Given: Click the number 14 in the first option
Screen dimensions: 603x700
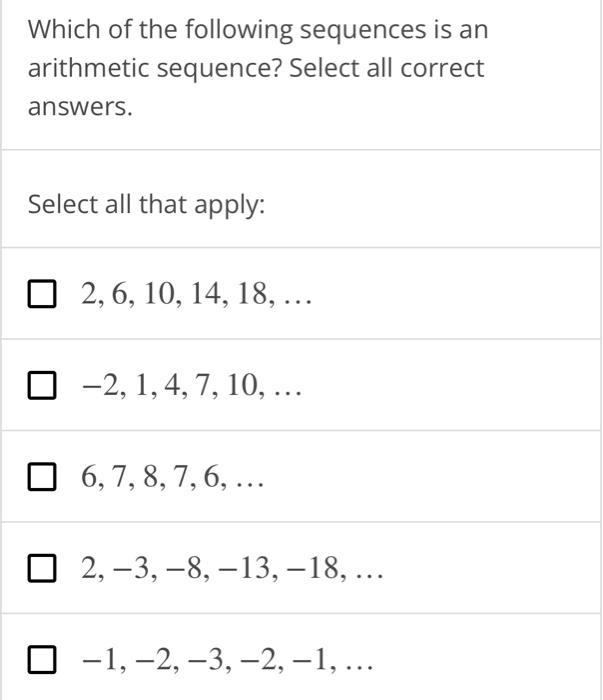Looking at the screenshot, I should [206, 294].
